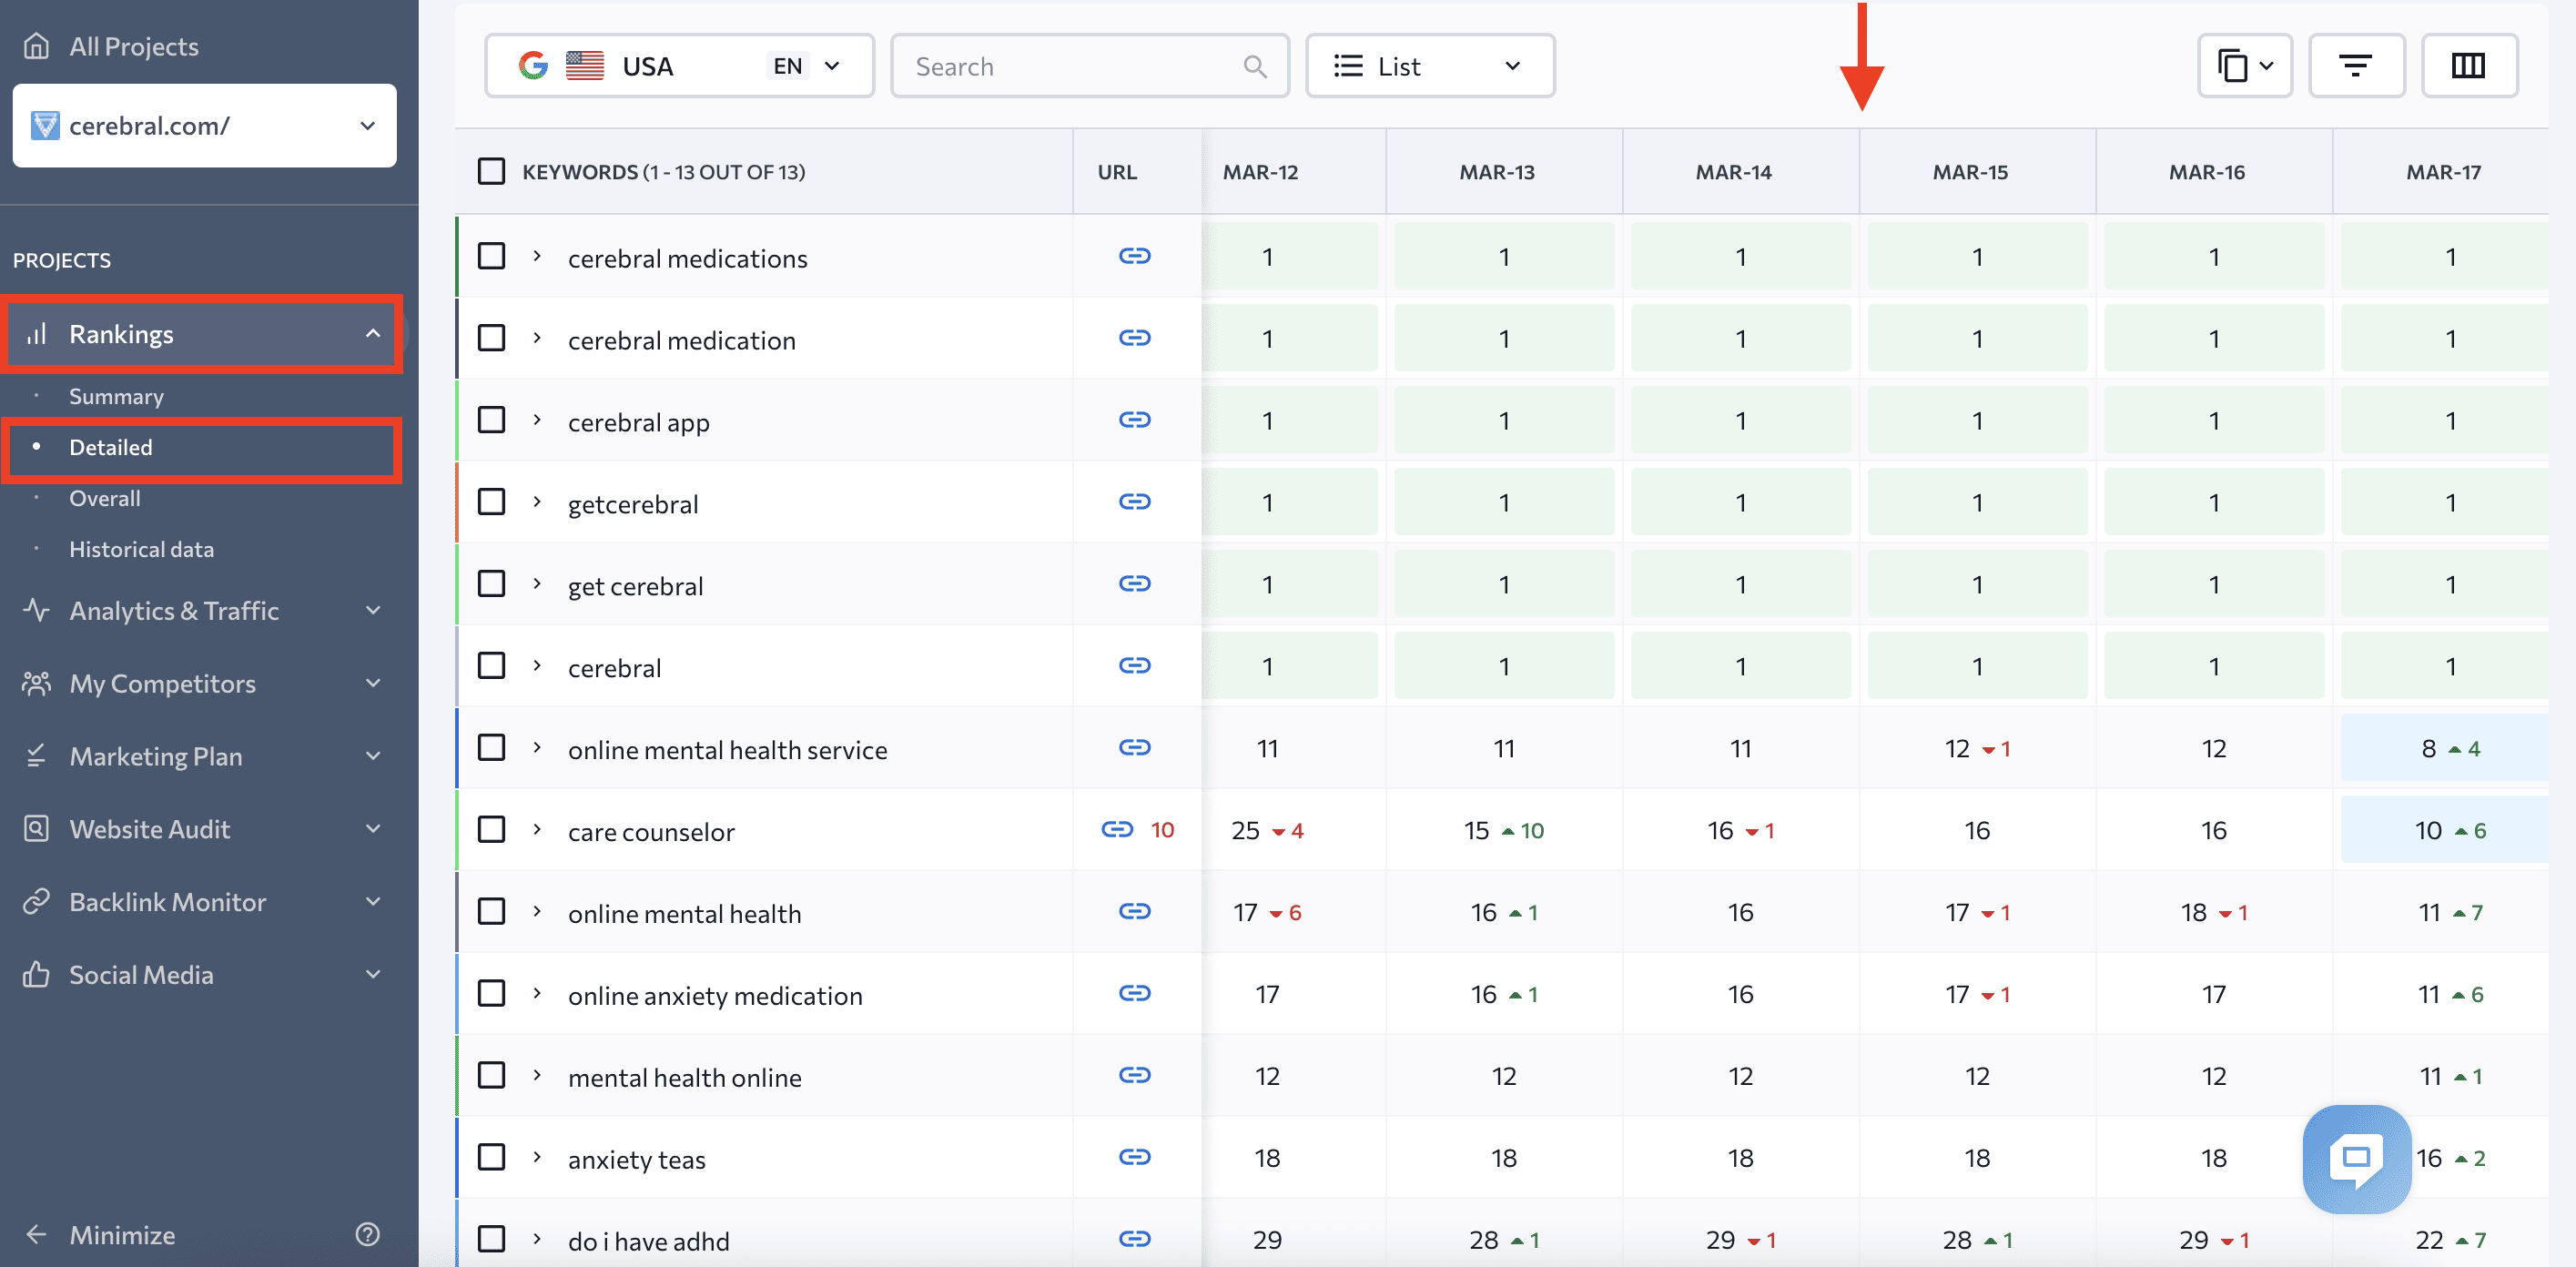Click the MAR-17 rank cell for online mental health service

point(2444,748)
